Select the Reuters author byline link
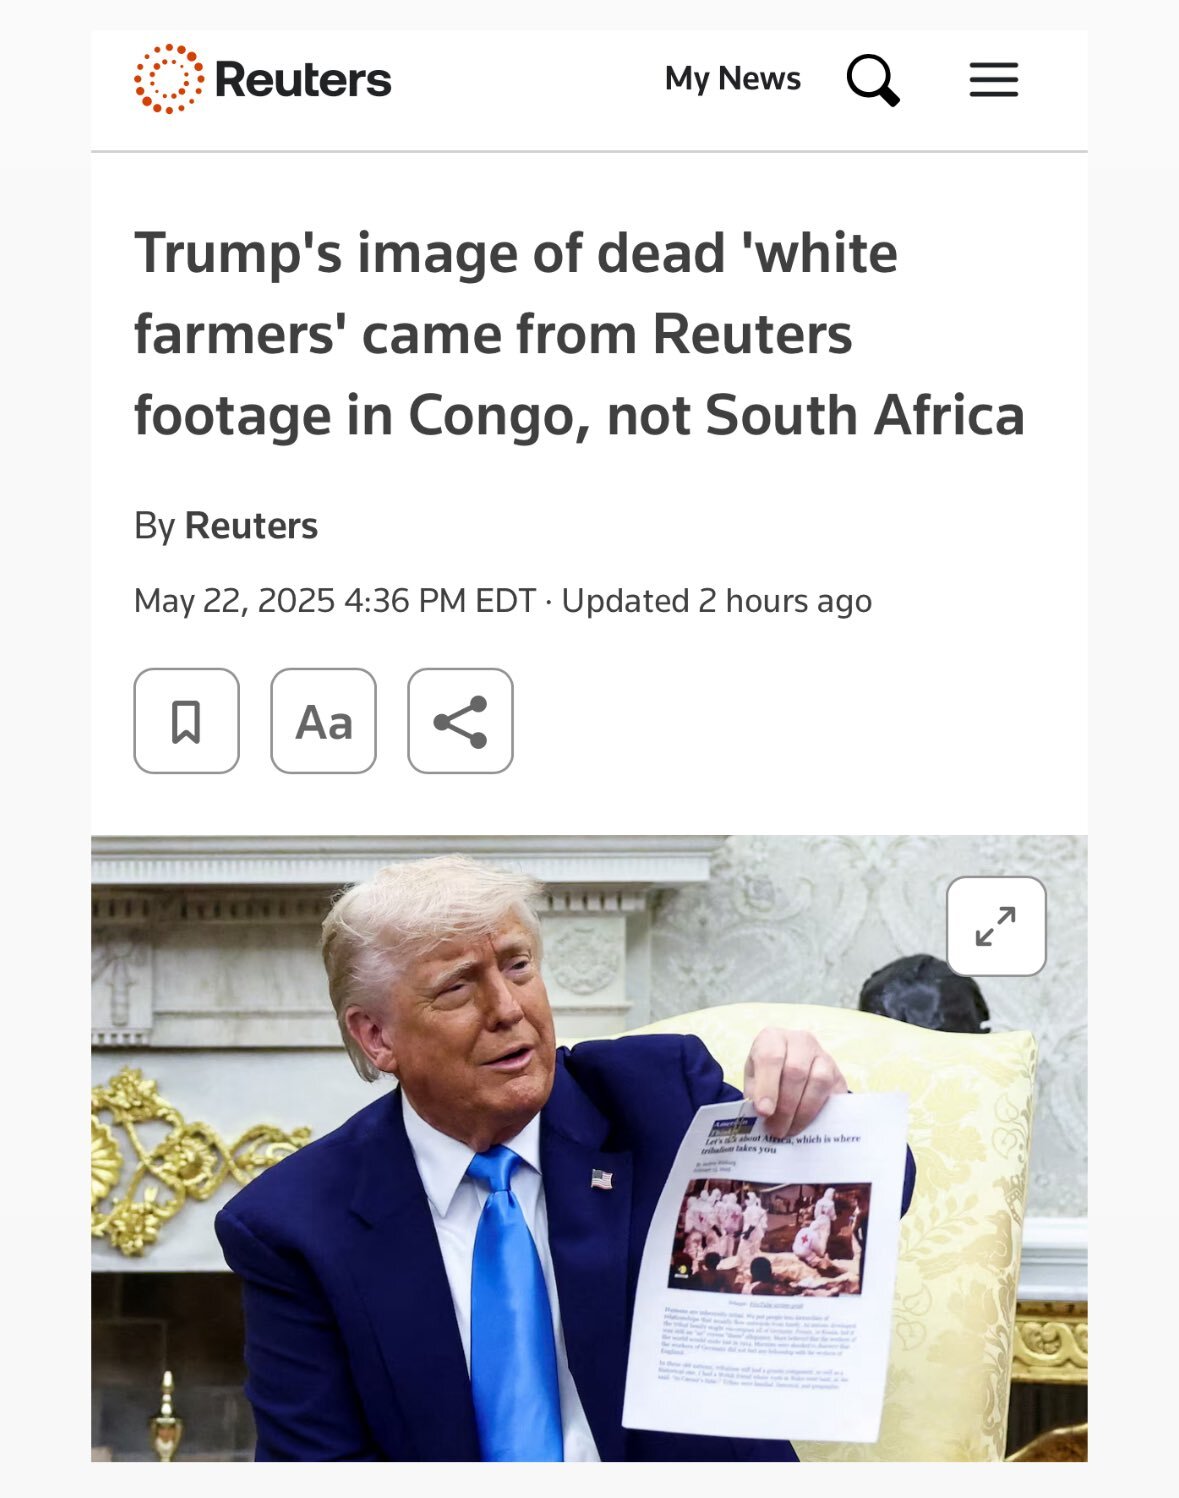Viewport: 1179px width, 1498px height. pyautogui.click(x=251, y=526)
